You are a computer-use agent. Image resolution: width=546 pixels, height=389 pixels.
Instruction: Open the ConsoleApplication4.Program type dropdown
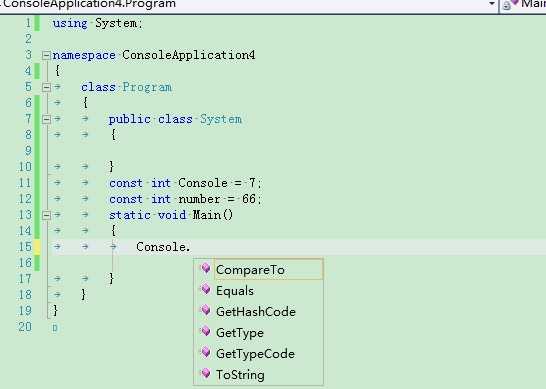(492, 4)
